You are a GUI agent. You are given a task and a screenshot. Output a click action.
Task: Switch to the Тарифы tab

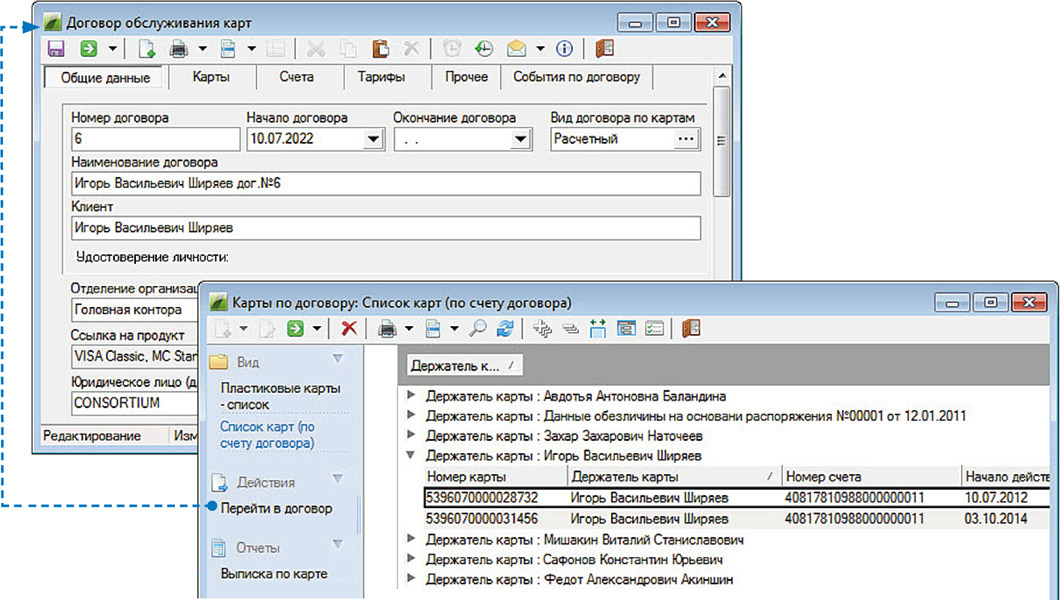coord(381,77)
